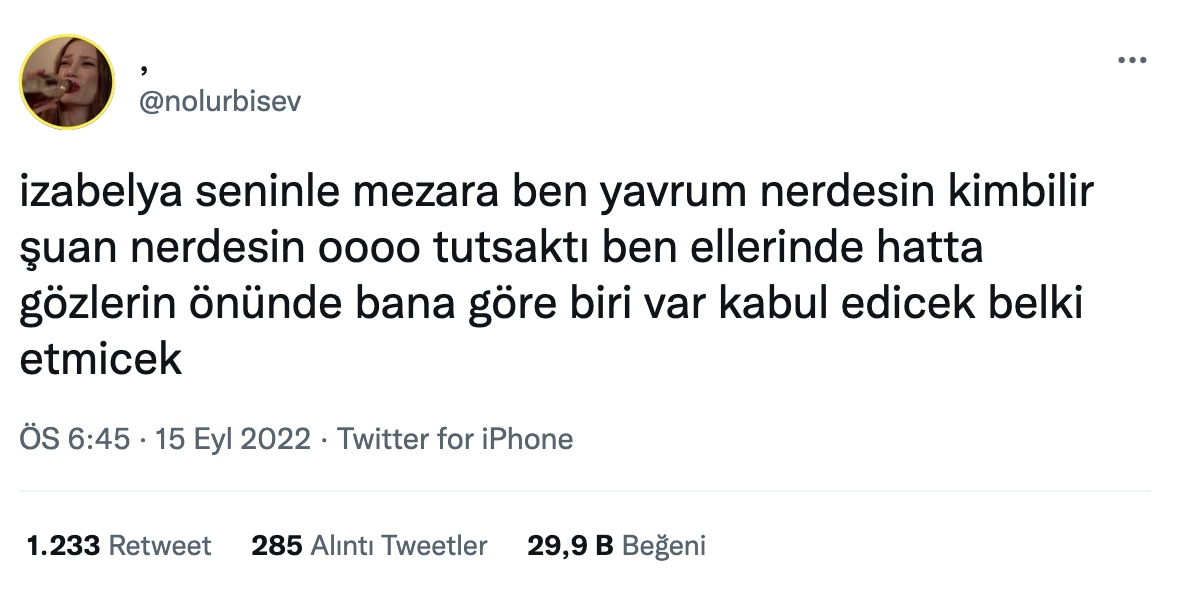
Task: View the 1.233 retweet count number
Action: click(x=63, y=545)
